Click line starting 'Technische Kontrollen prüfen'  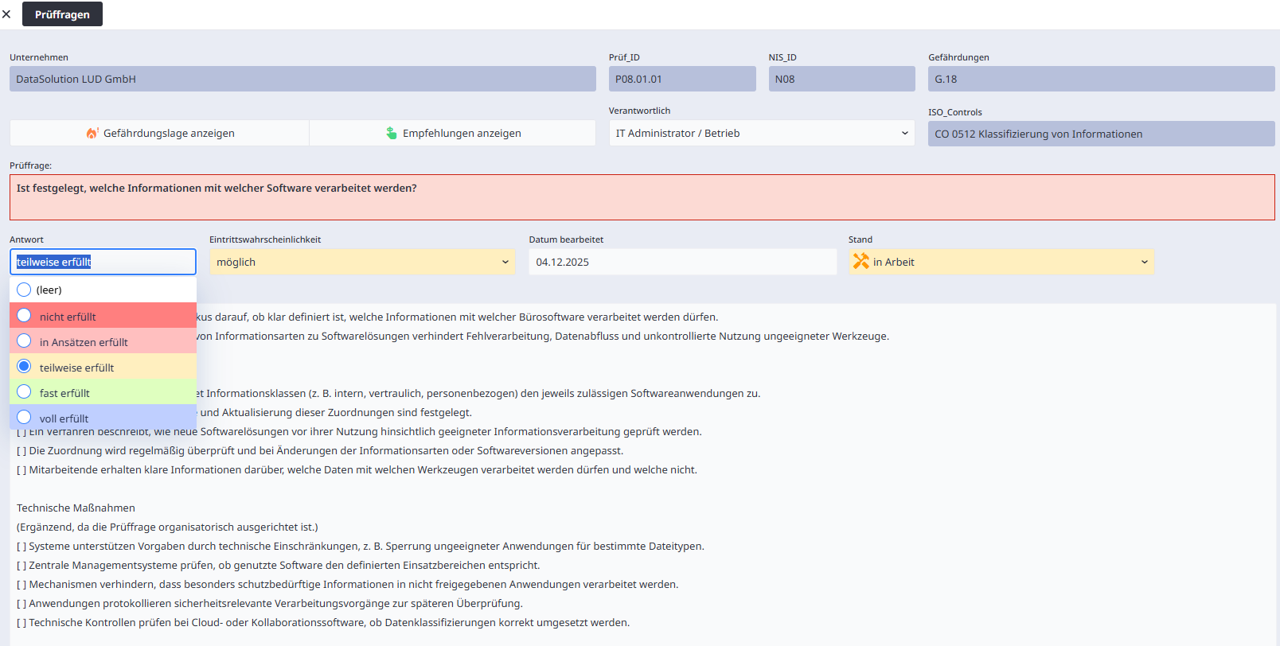coord(323,622)
